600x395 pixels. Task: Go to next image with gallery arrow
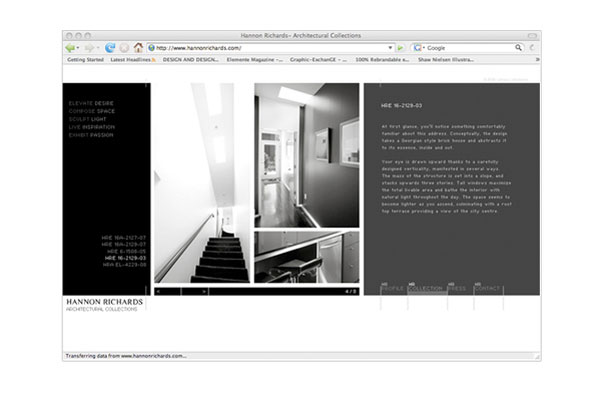pos(204,291)
